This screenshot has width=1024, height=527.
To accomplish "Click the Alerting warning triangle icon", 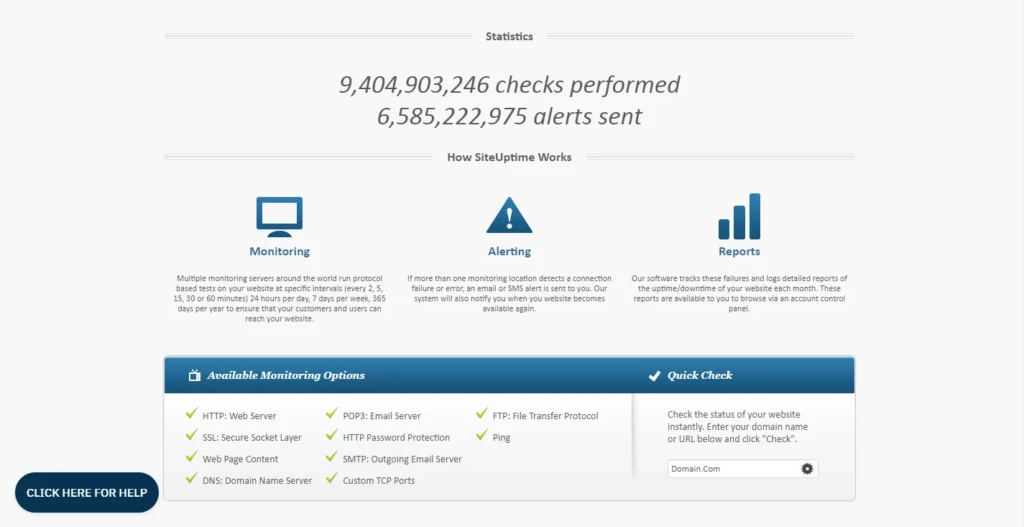I will [x=509, y=216].
